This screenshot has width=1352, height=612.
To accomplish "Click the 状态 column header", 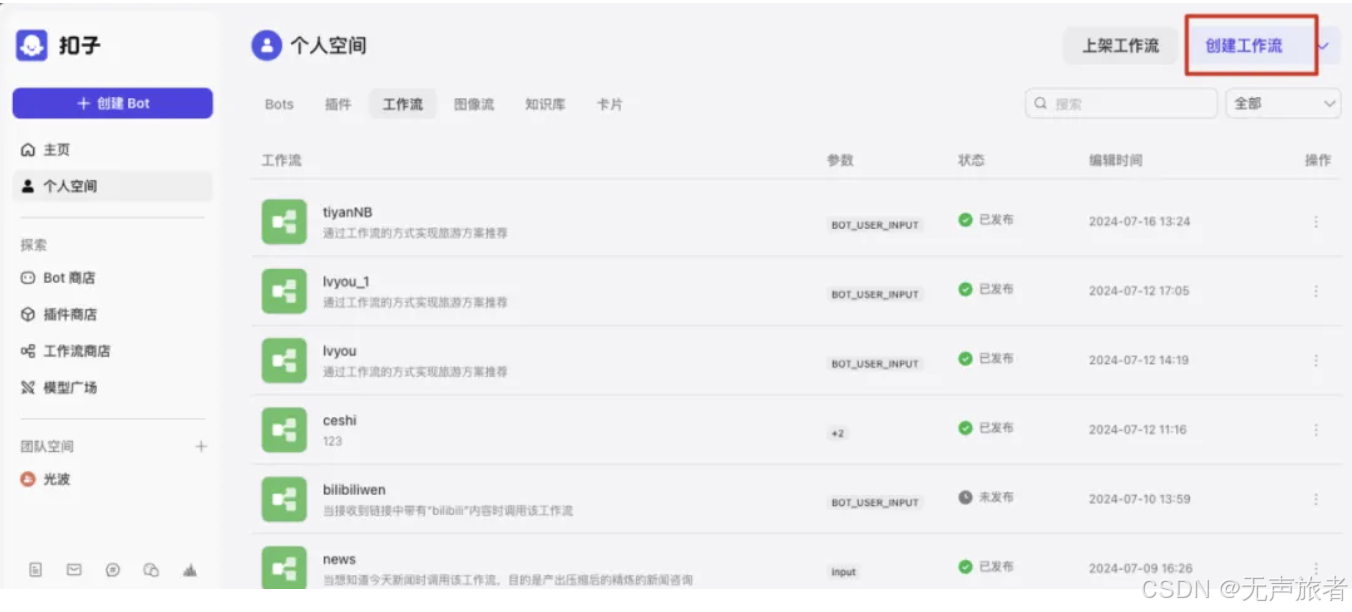I will [971, 160].
